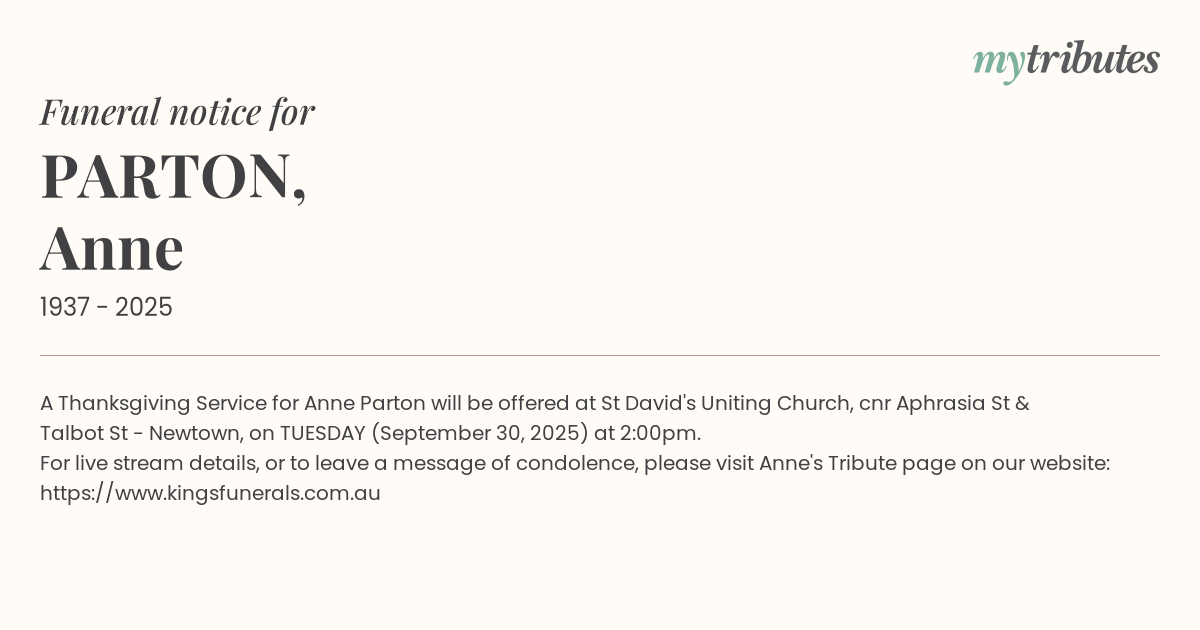Click the mytributes logo
Image resolution: width=1200 pixels, height=630 pixels.
(1065, 60)
